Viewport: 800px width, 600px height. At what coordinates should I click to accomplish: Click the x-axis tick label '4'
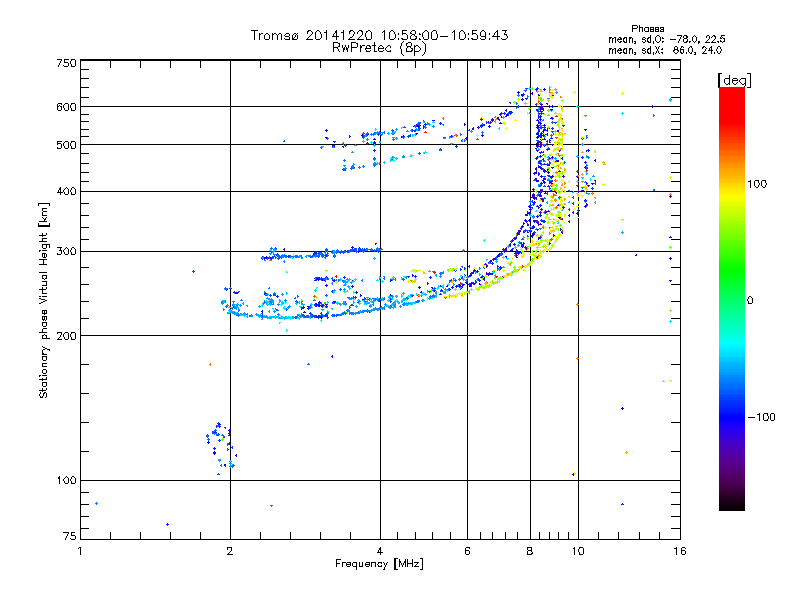[380, 551]
